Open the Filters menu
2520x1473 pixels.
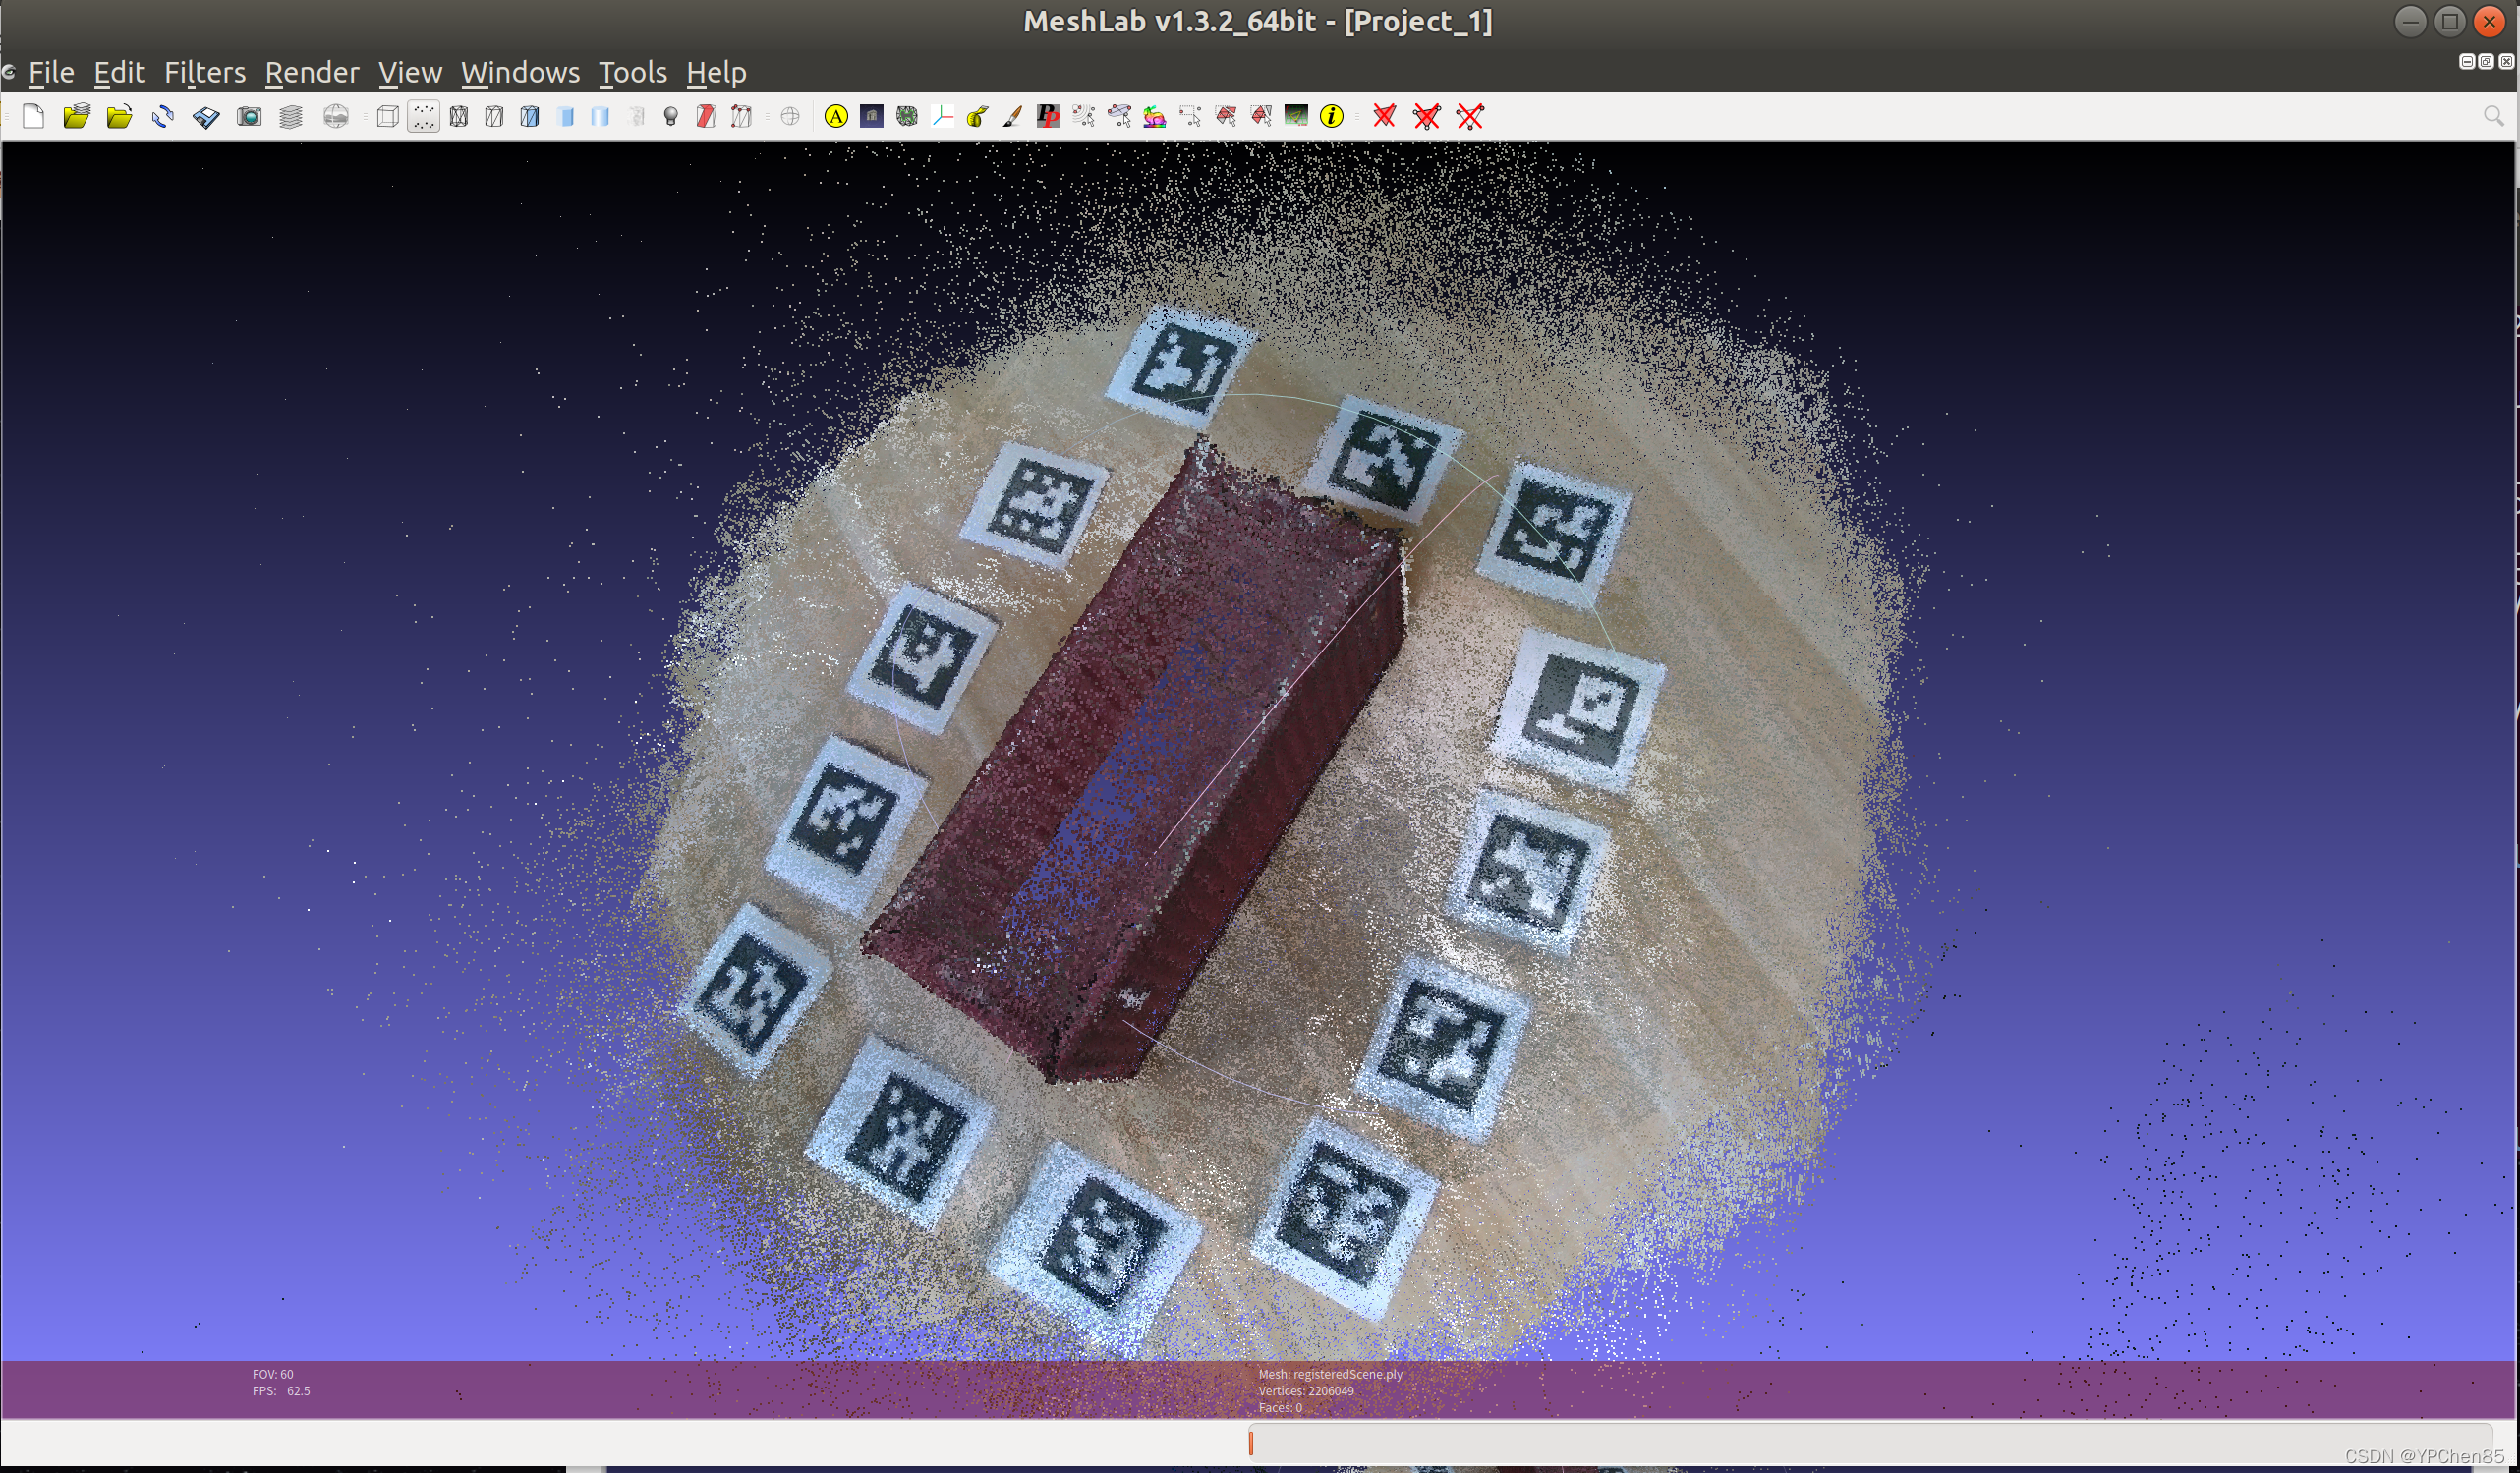(205, 73)
